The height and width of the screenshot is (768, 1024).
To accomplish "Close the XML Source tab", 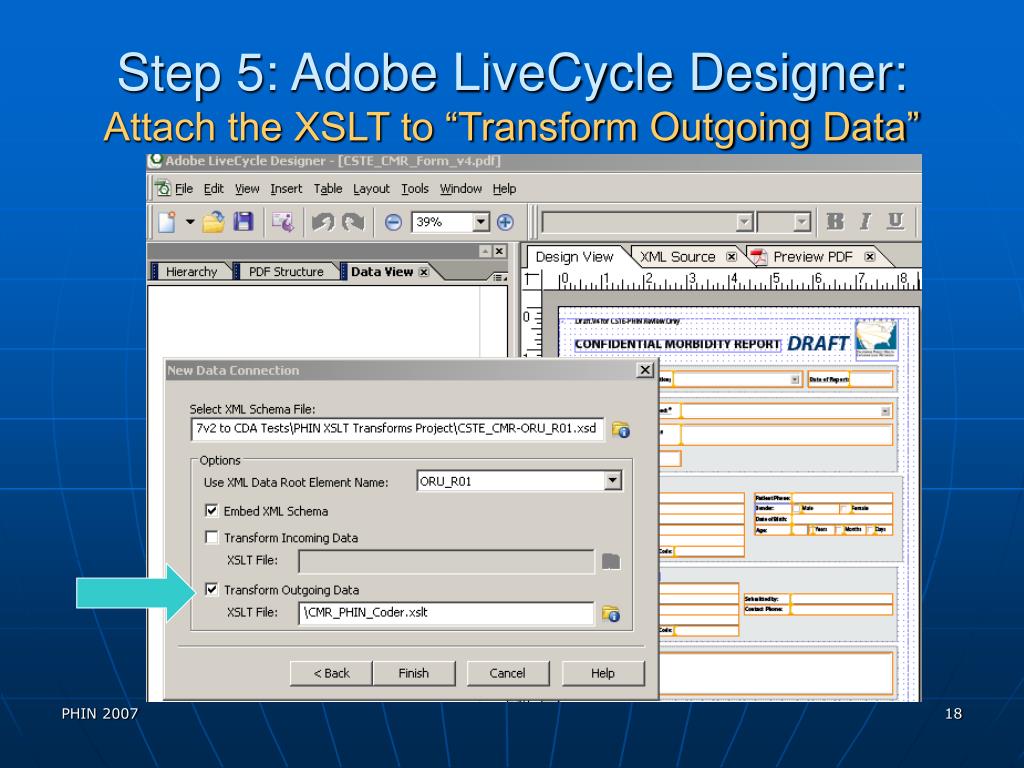I will click(x=731, y=257).
